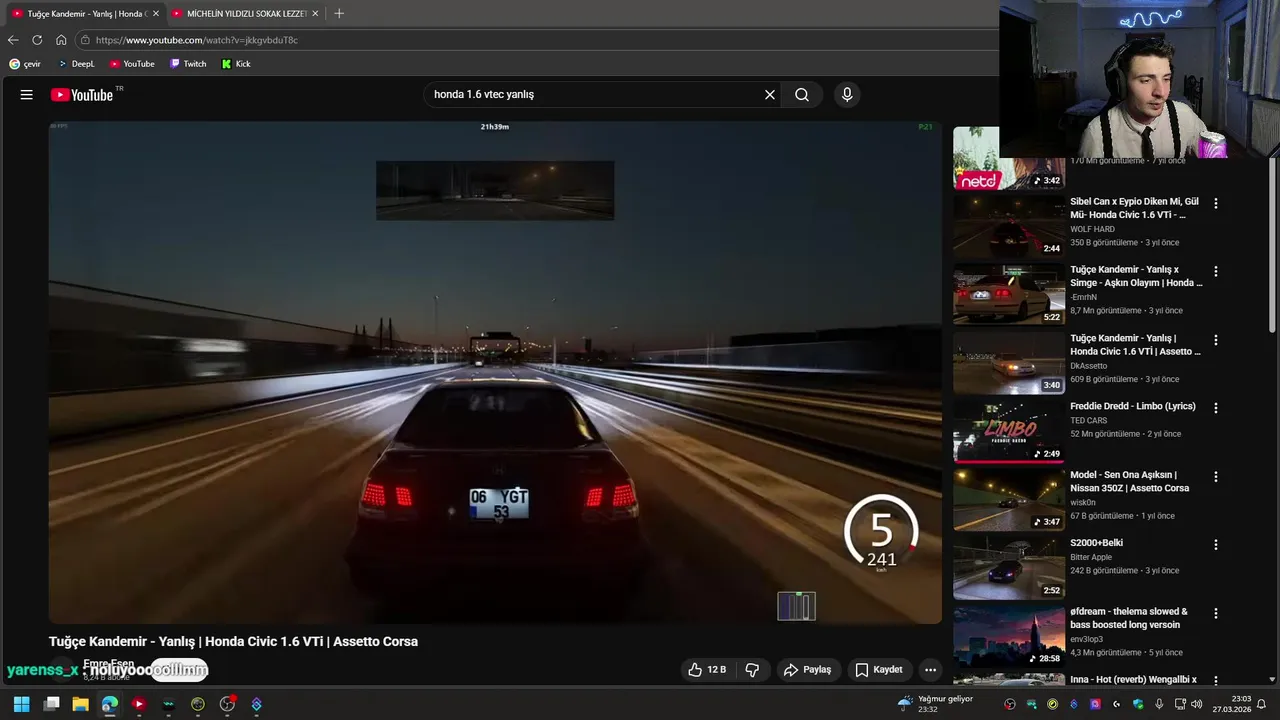Open browser home page icon

pyautogui.click(x=61, y=40)
